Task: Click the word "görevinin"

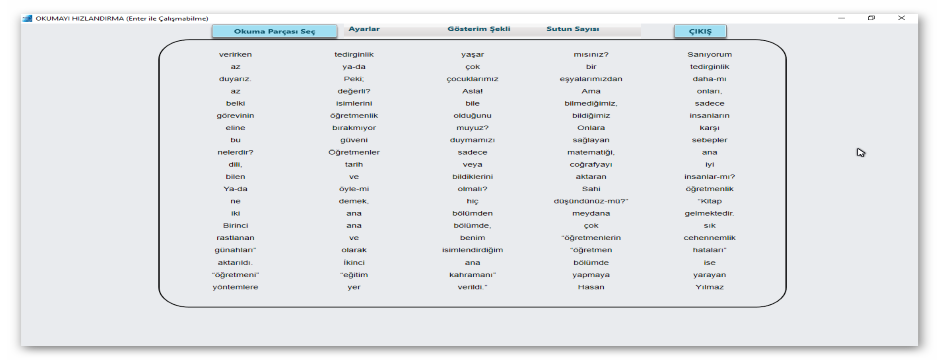Action: point(236,116)
